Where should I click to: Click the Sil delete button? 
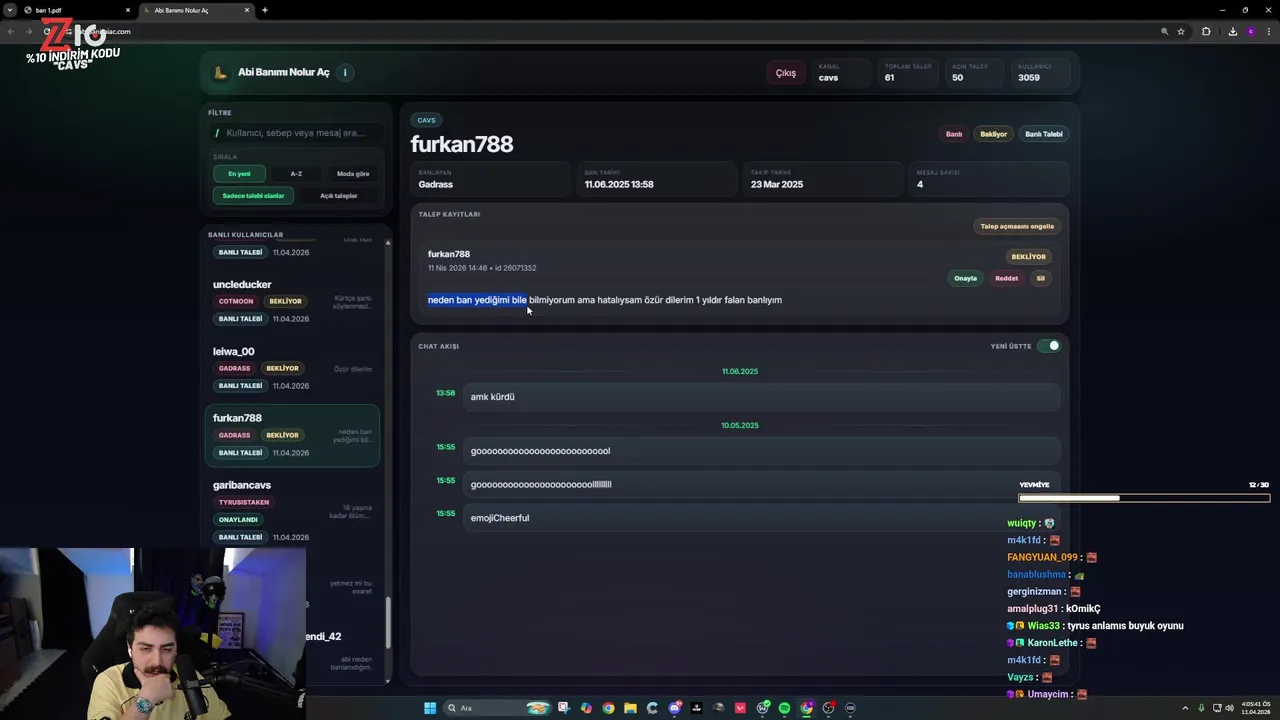click(1040, 278)
